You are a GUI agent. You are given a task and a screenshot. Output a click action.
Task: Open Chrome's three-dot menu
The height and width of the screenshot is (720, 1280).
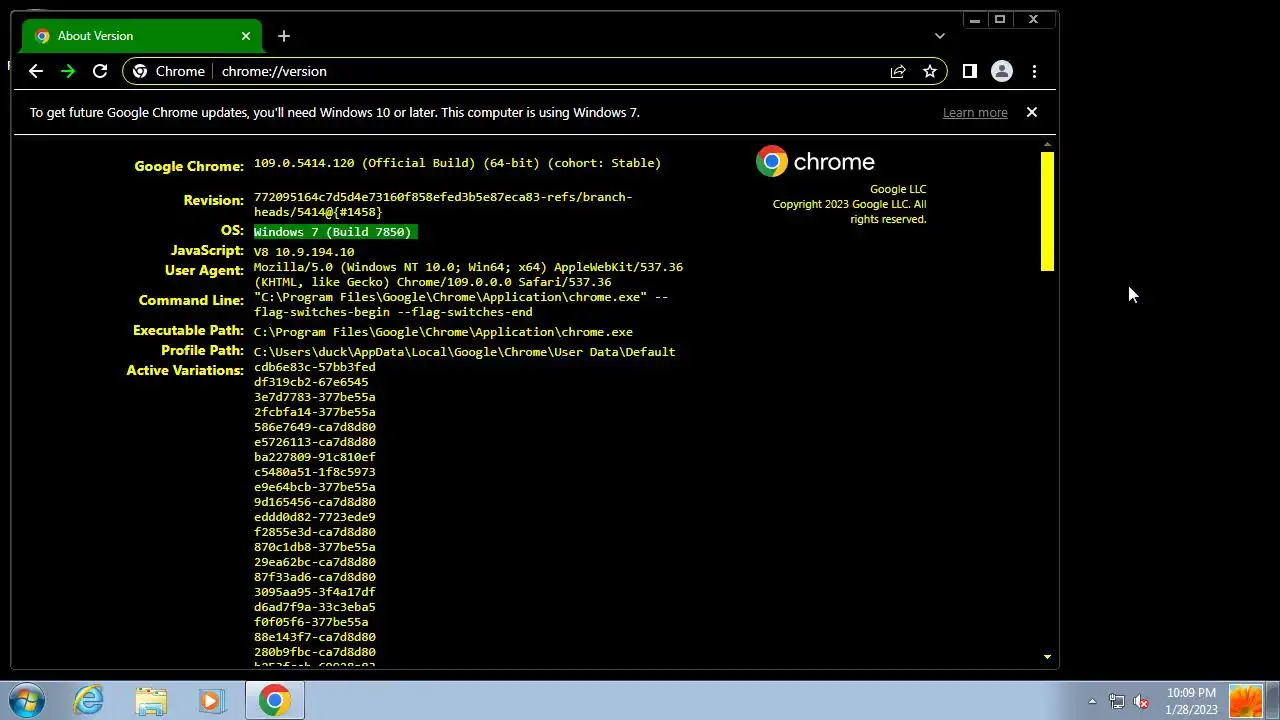[1034, 71]
